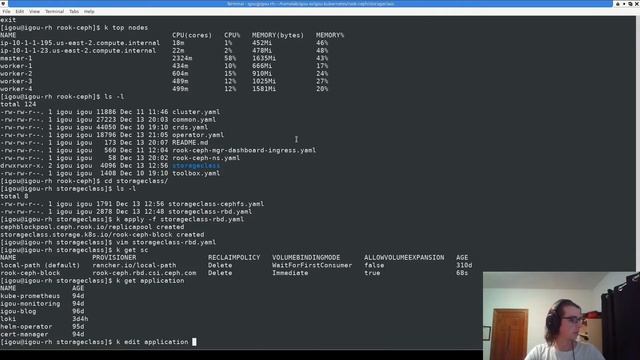Click the PROVISIONER column header
The image size is (640, 360).
(114, 258)
